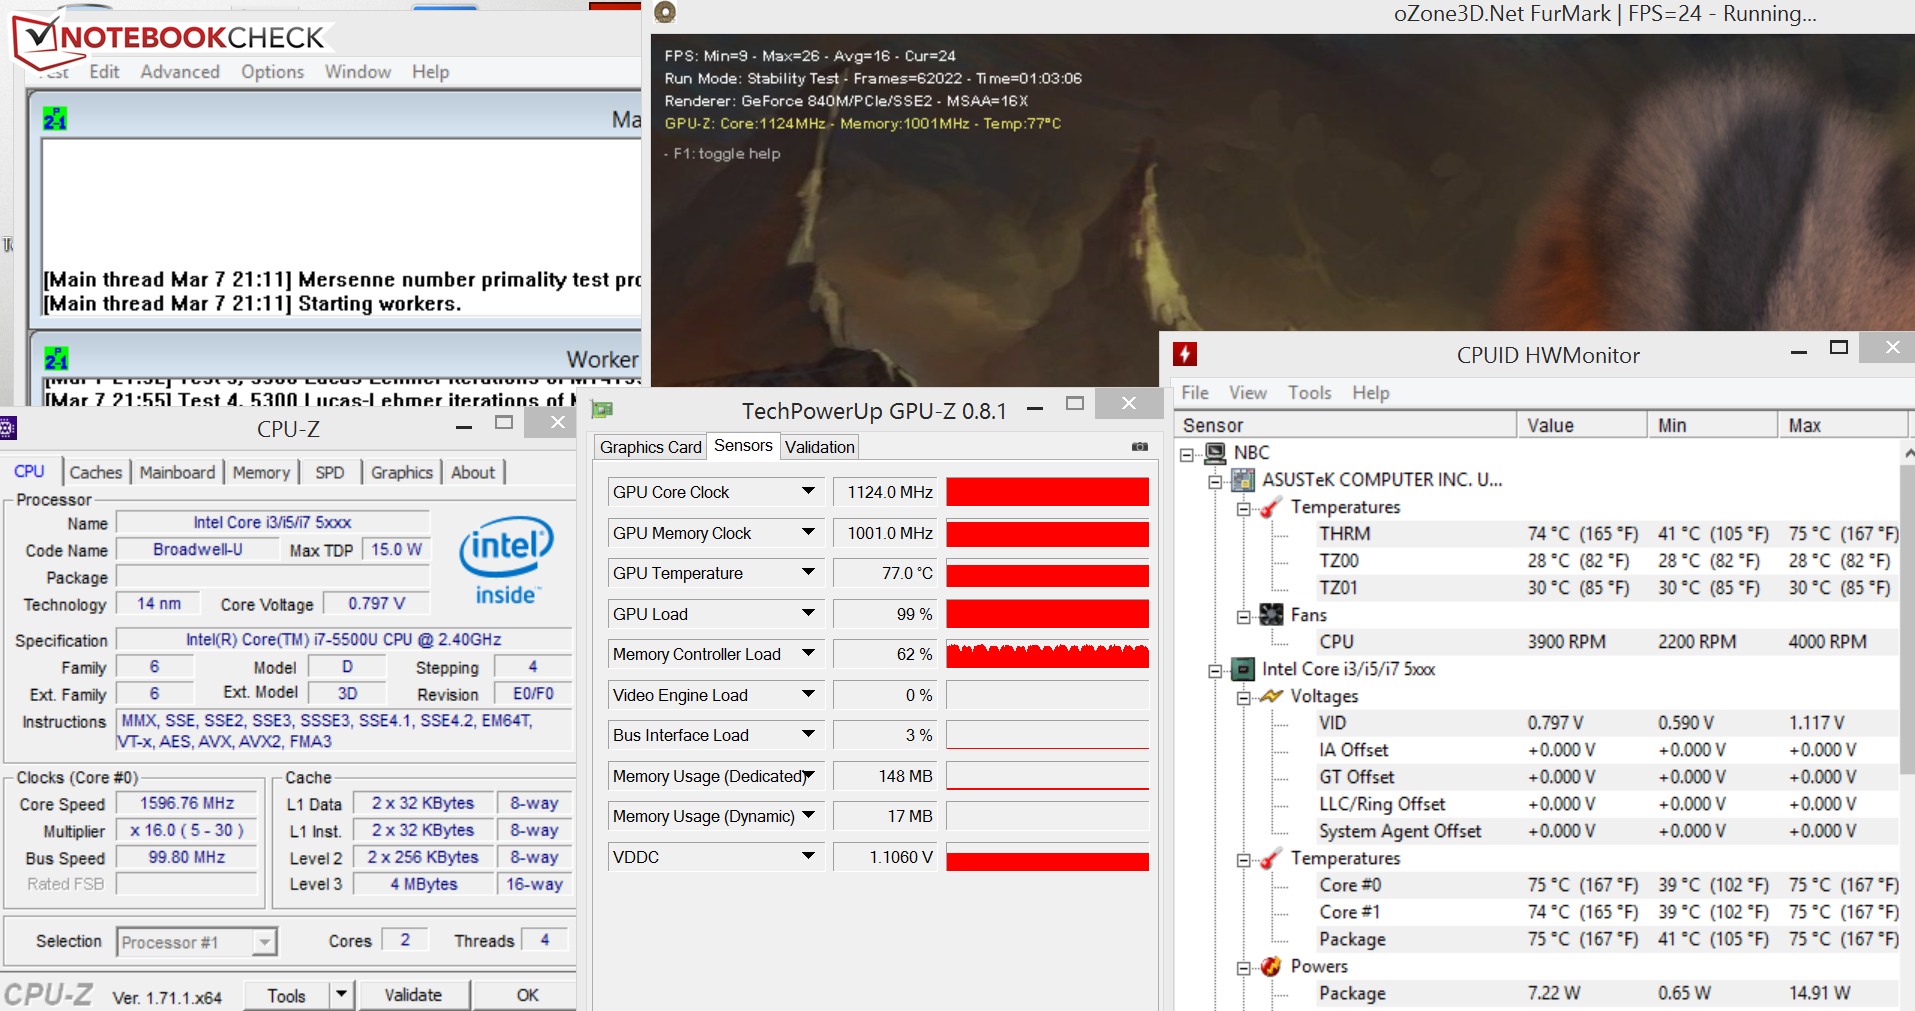Open the Validation tab in GPU-Z
Viewport: 1915px width, 1011px height.
tap(820, 447)
